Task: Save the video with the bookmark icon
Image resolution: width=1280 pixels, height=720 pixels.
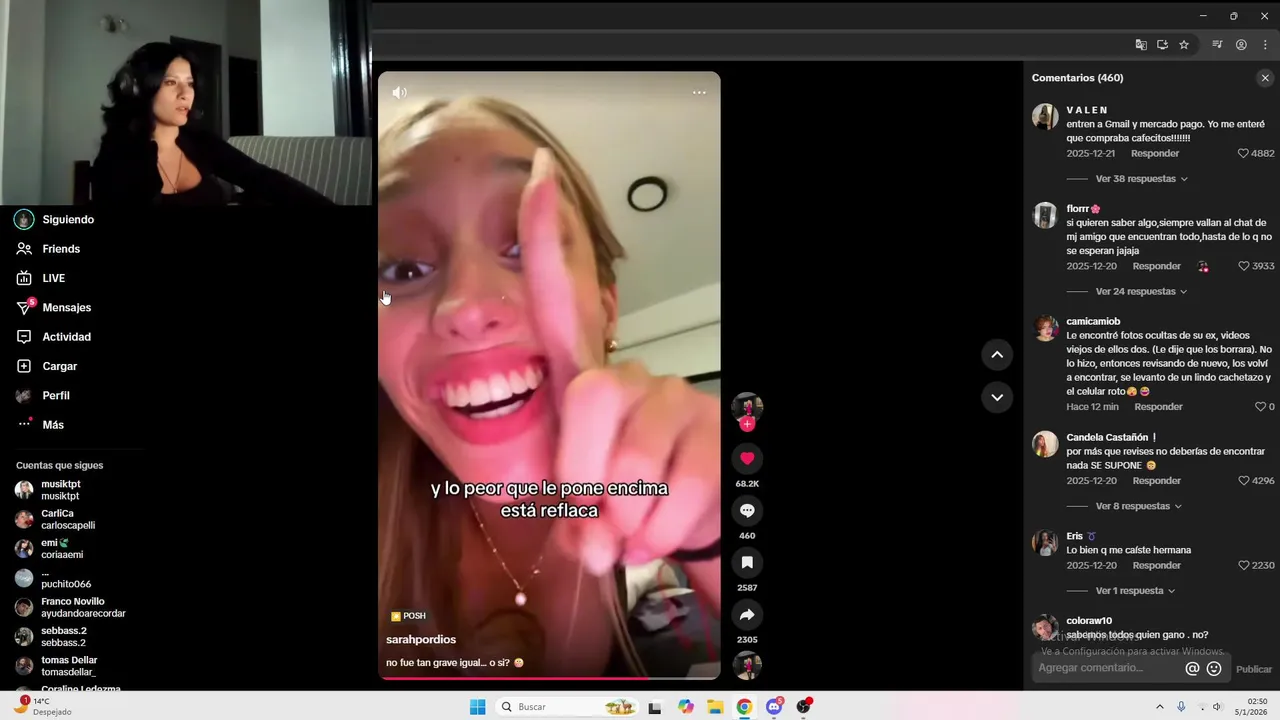Action: coord(747,562)
